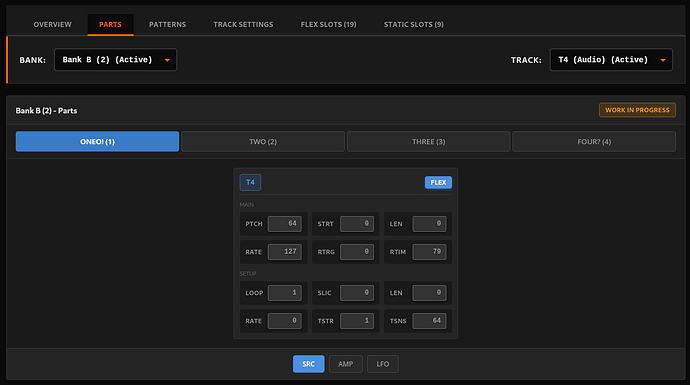690x385 pixels.
Task: Click the RTIM value field showing 79
Action: [429, 252]
